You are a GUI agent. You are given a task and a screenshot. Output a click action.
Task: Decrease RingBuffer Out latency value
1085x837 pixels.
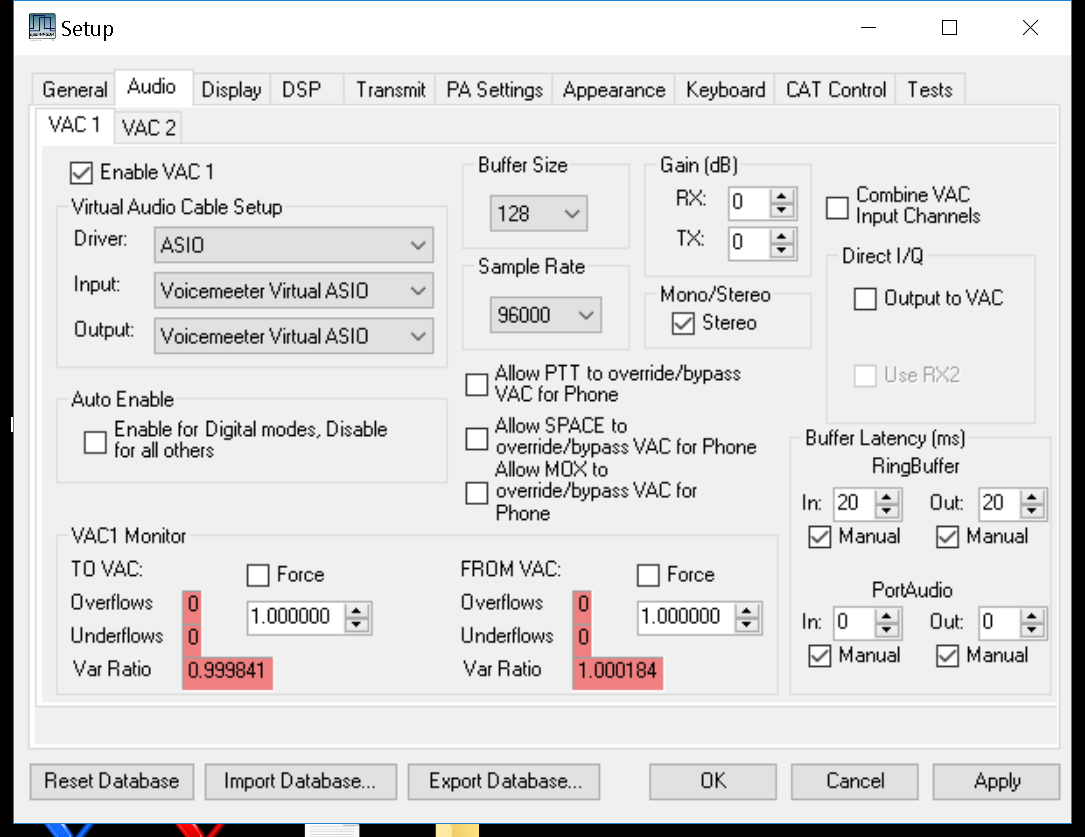(x=1035, y=509)
